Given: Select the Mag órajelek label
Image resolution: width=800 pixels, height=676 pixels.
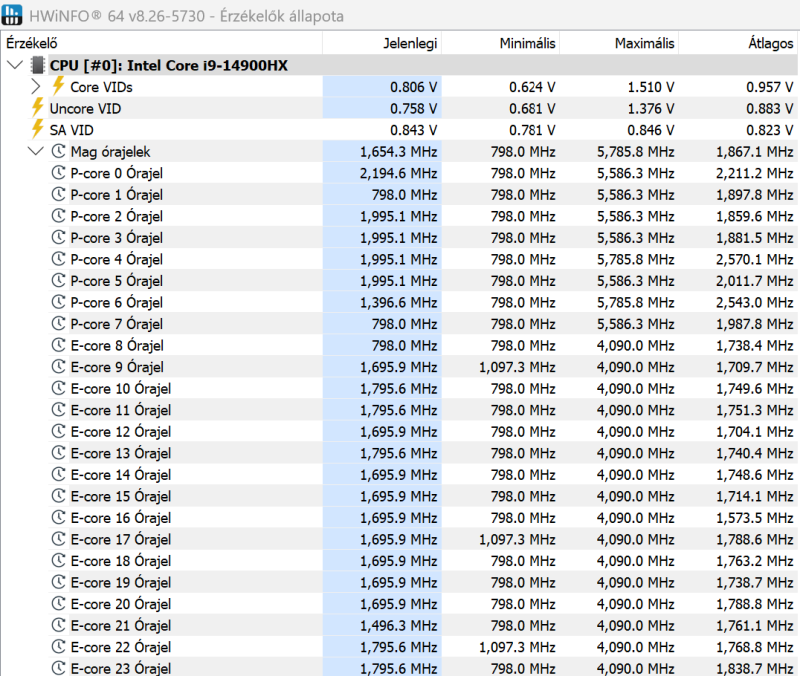Looking at the screenshot, I should tap(111, 152).
